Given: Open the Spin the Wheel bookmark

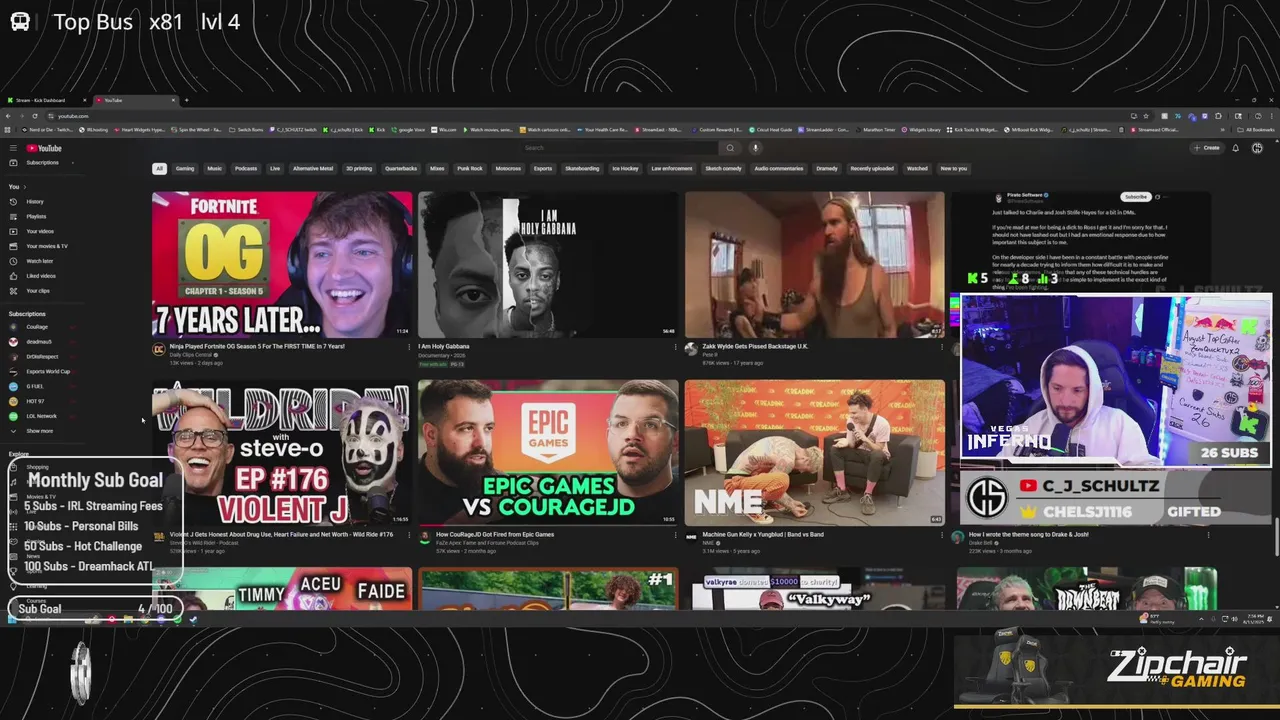Looking at the screenshot, I should (198, 130).
